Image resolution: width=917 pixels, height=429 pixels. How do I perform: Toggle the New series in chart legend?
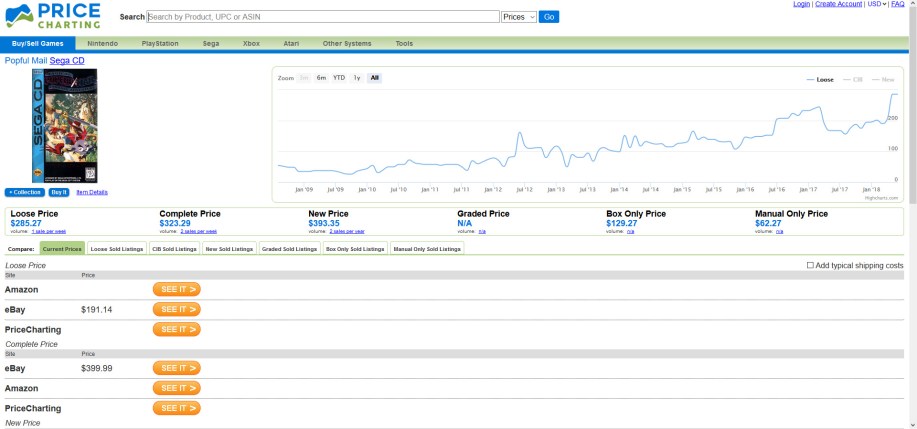click(x=884, y=79)
